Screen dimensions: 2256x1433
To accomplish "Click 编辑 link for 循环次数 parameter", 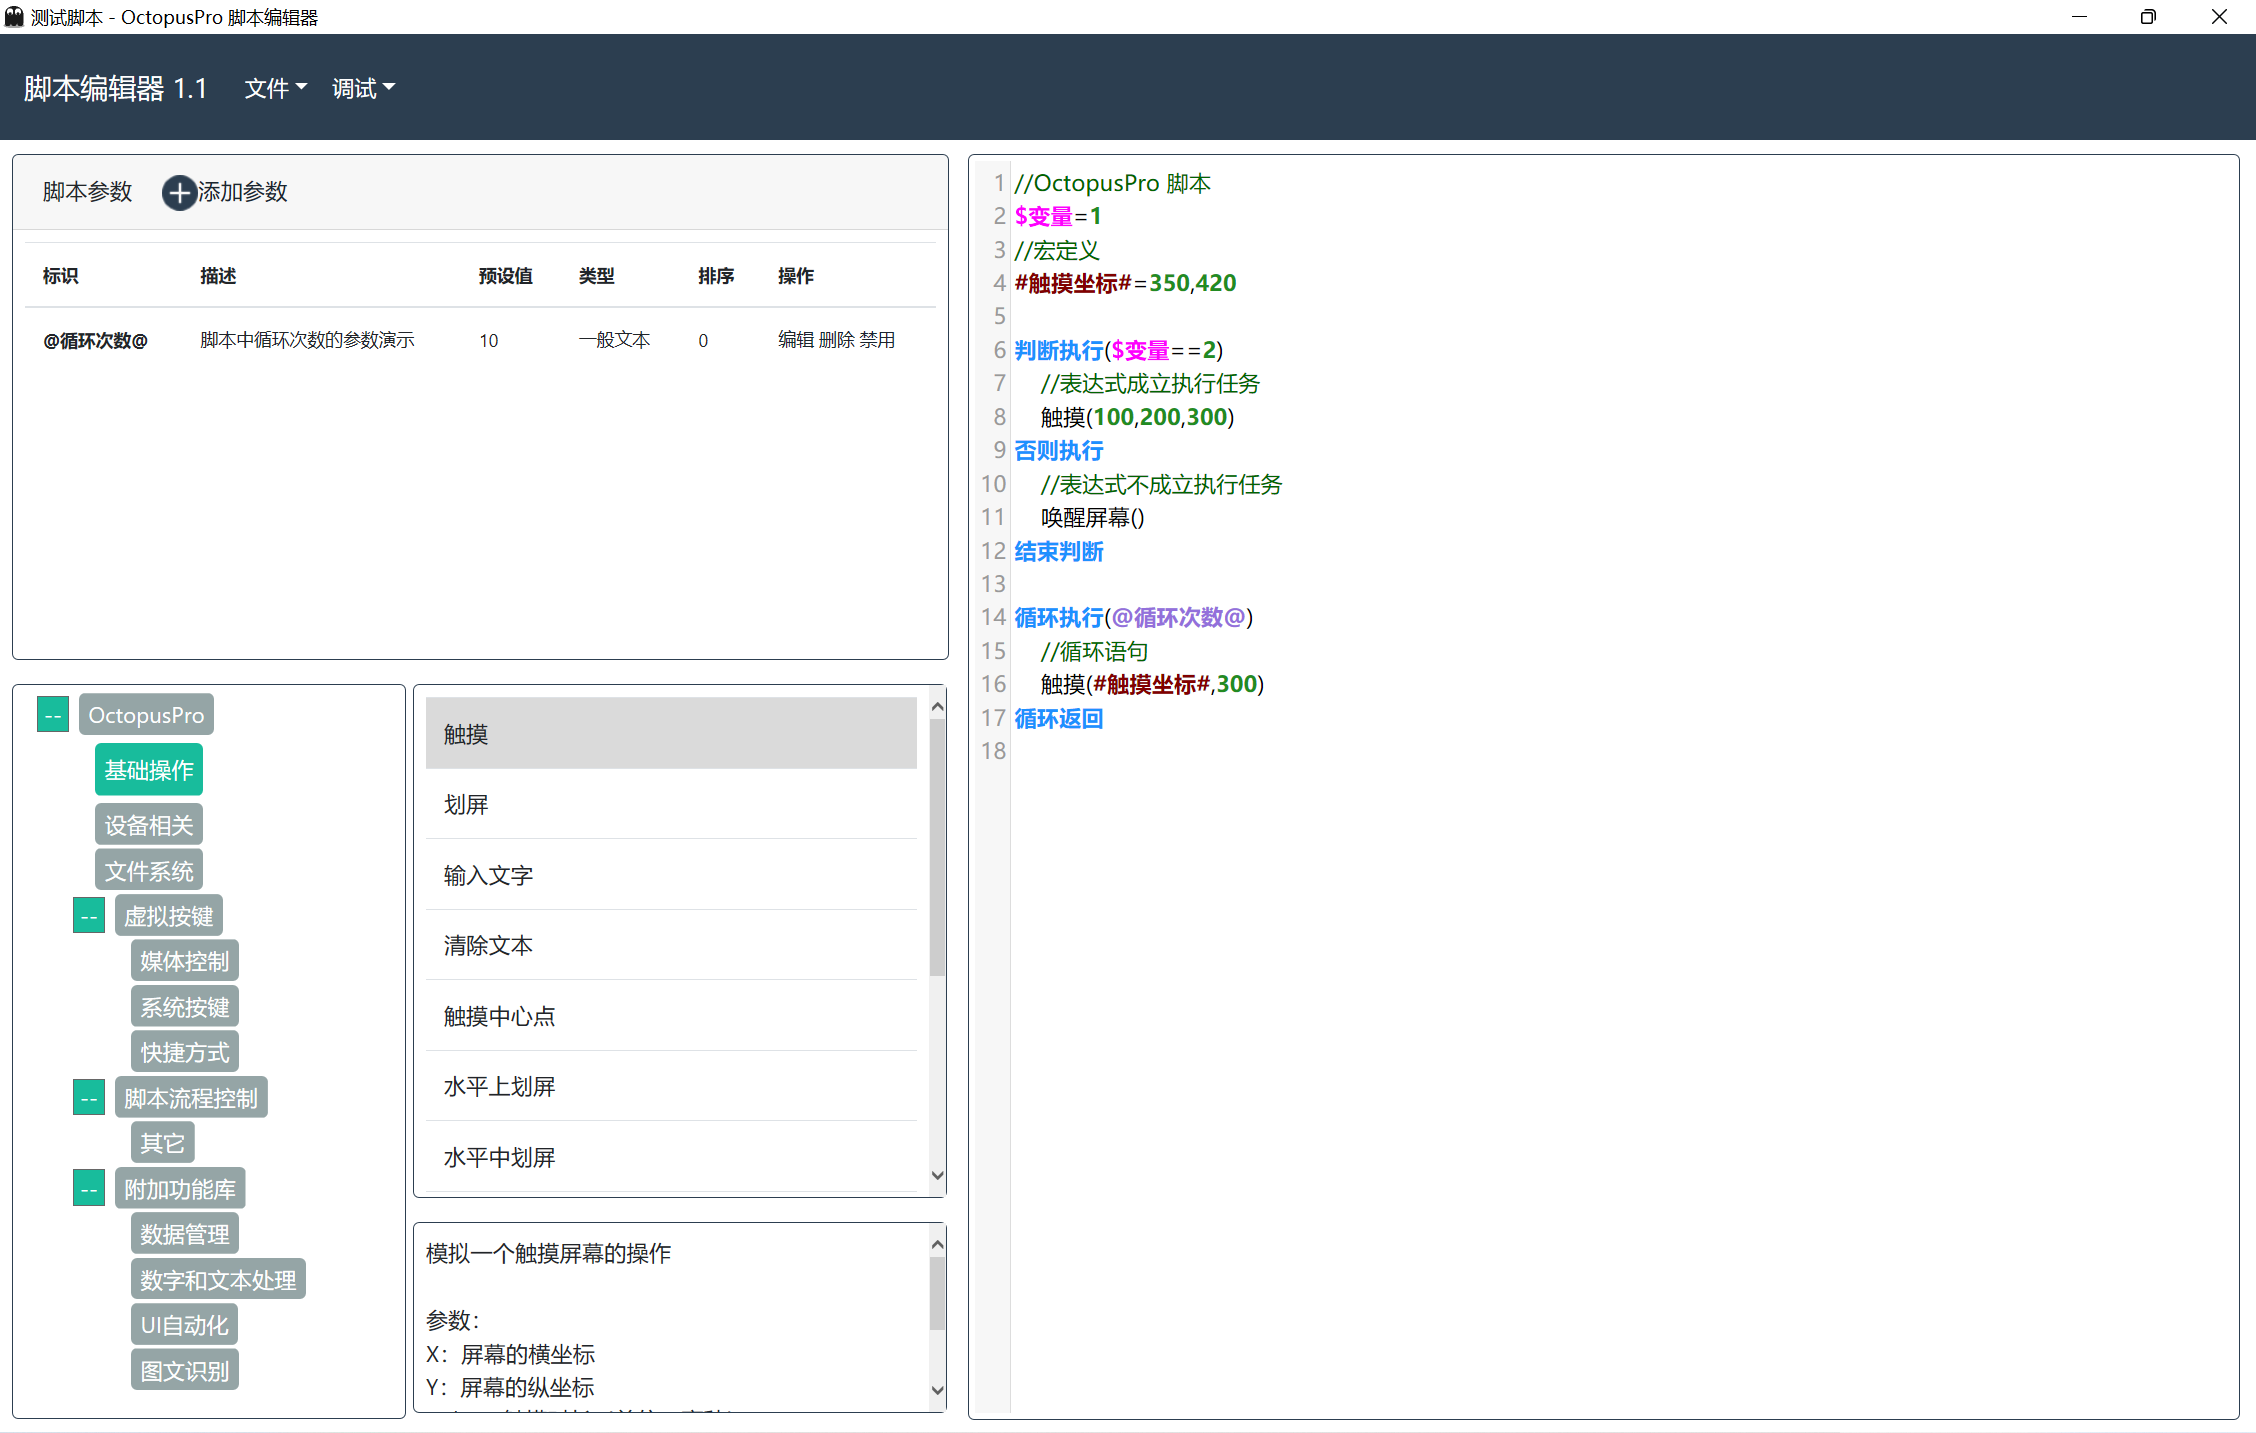I will click(x=795, y=340).
